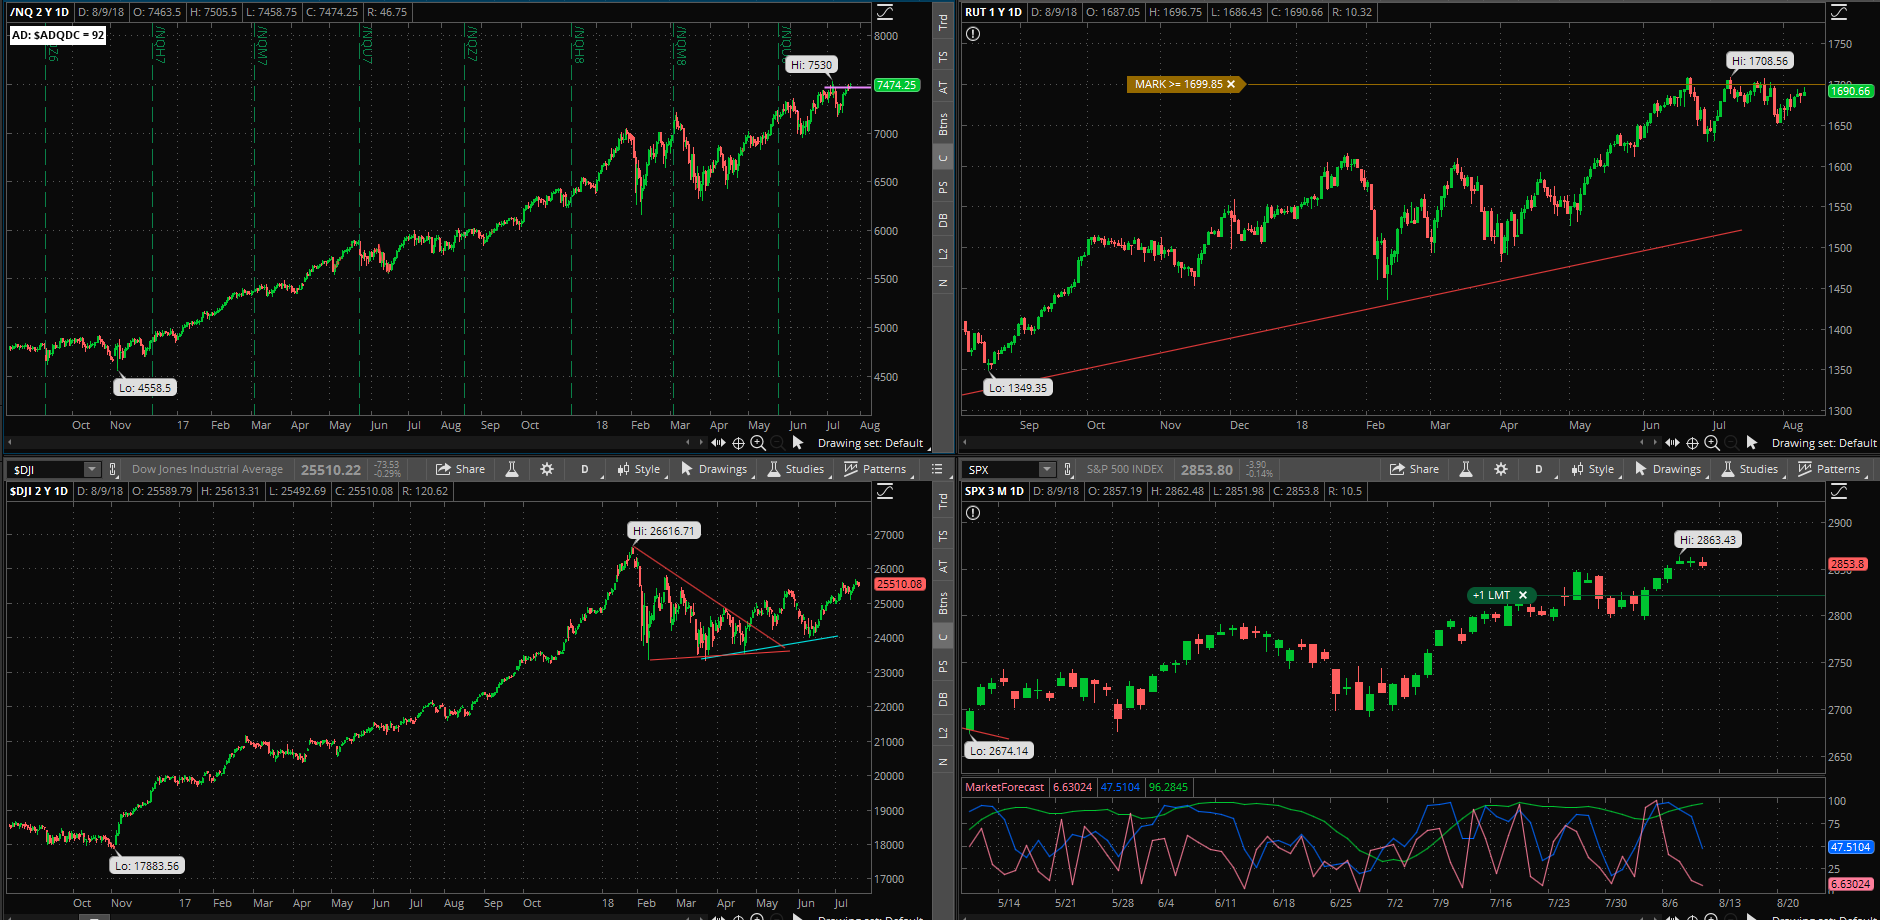Viewport: 1880px width, 920px height.
Task: Open the TS side tab beside the $DJI chart
Action: coord(943,535)
